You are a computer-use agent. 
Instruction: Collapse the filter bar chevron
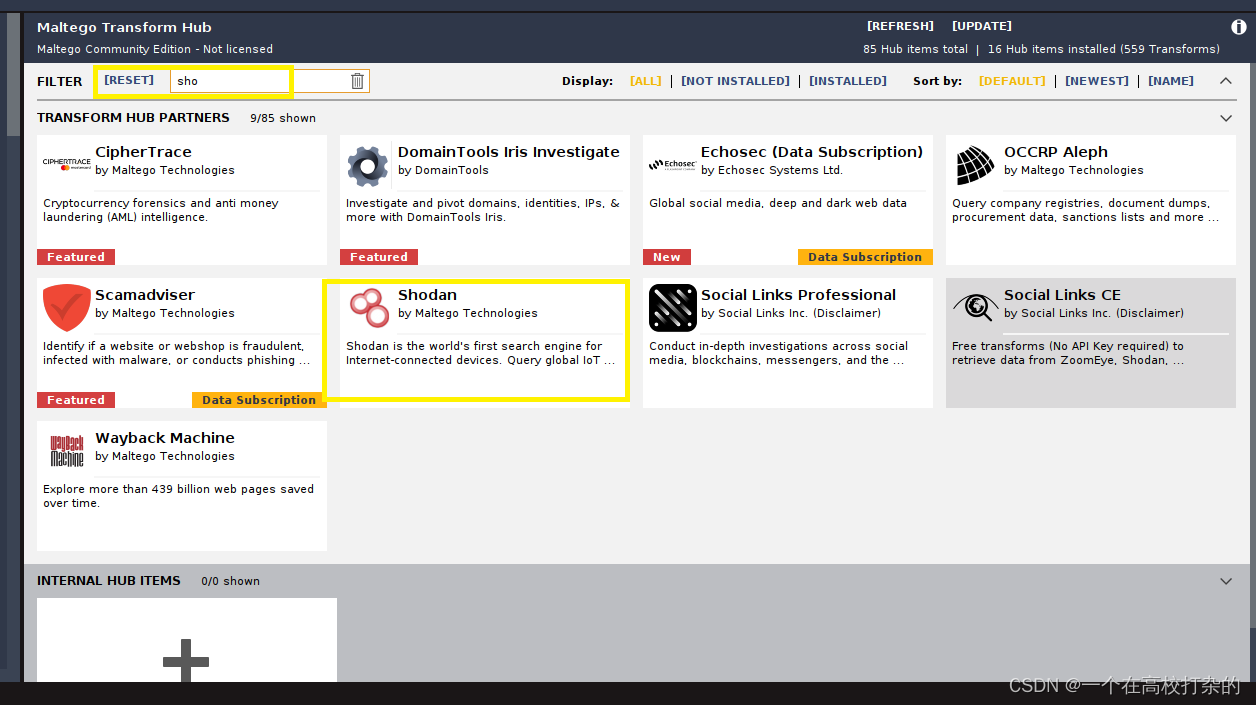point(1226,81)
